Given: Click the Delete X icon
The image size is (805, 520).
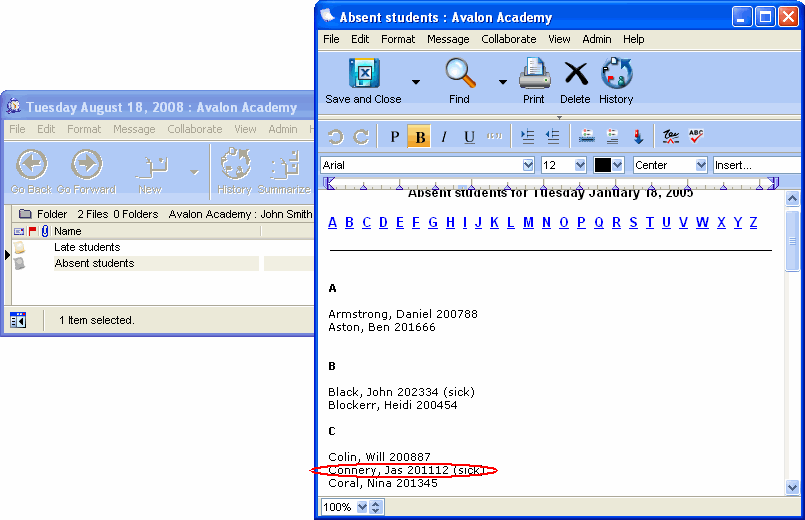Looking at the screenshot, I should 575,74.
